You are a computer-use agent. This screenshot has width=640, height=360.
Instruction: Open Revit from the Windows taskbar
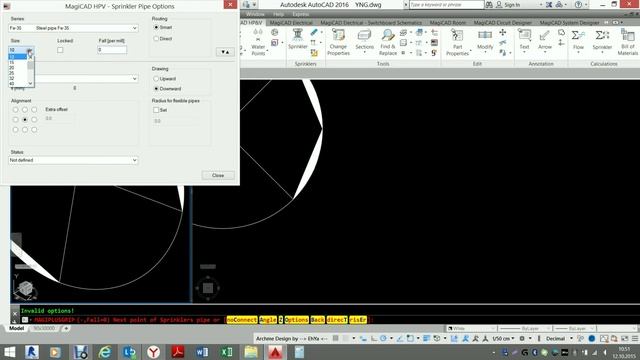point(32,352)
